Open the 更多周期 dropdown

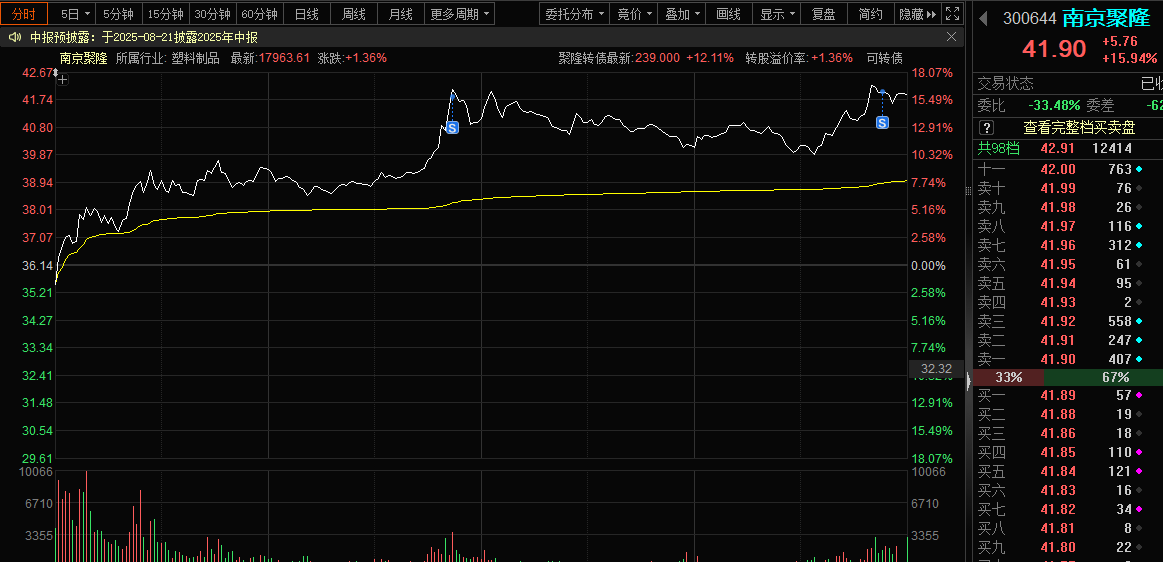click(x=460, y=13)
